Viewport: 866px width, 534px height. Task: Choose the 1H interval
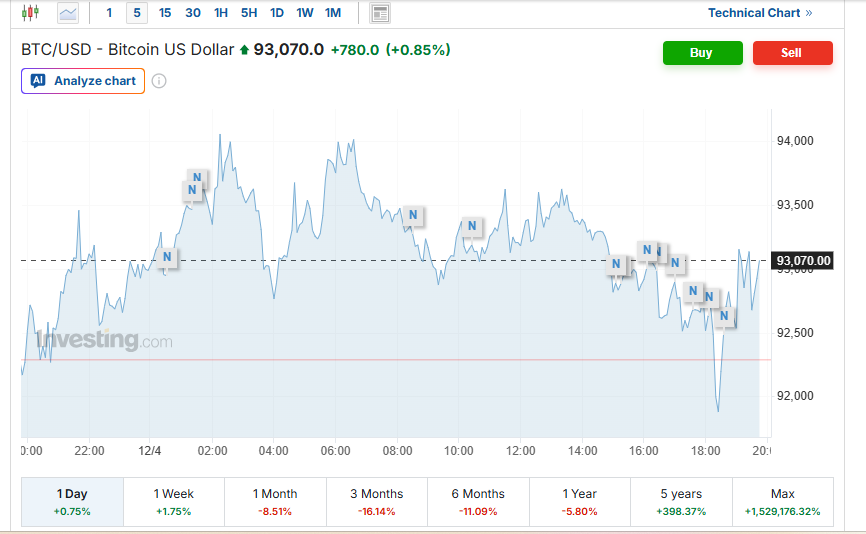pos(221,13)
